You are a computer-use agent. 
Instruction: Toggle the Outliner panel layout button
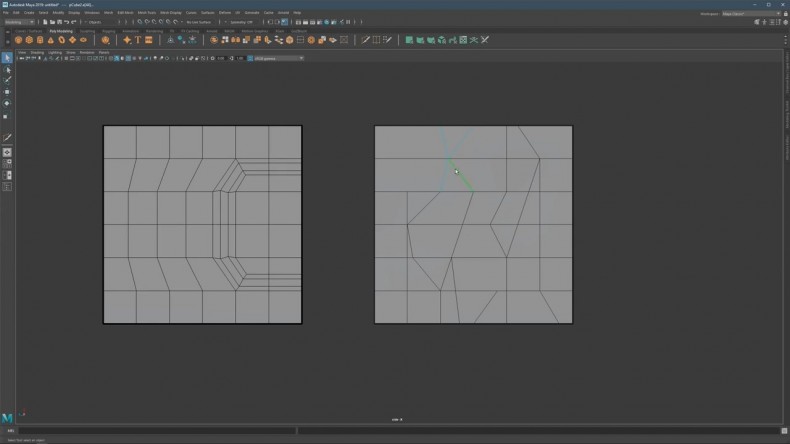[x=7, y=187]
